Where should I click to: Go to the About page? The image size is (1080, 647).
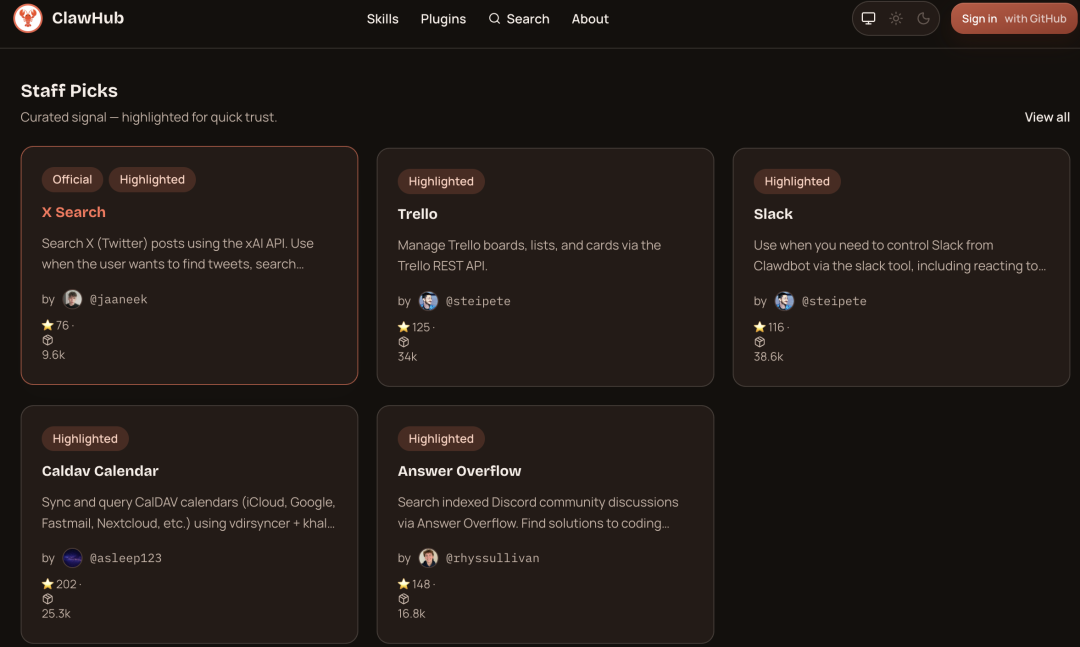click(x=590, y=19)
